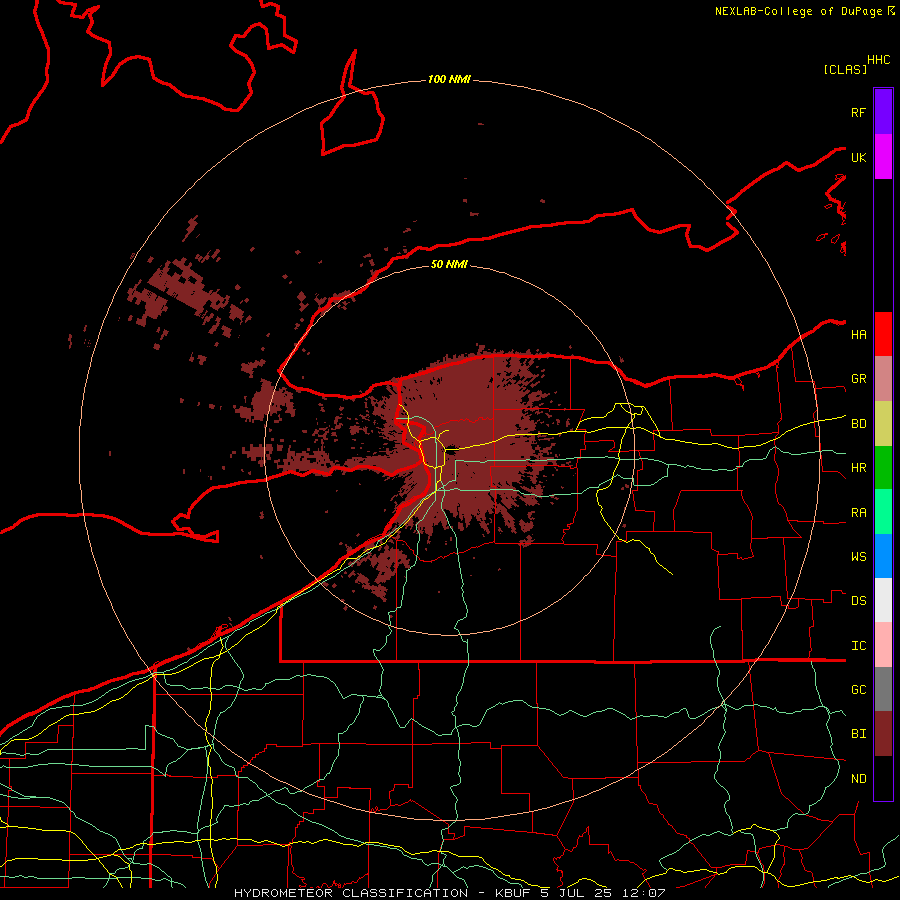Click the RA legend label
Viewport: 900px width, 900px height.
pyautogui.click(x=858, y=513)
